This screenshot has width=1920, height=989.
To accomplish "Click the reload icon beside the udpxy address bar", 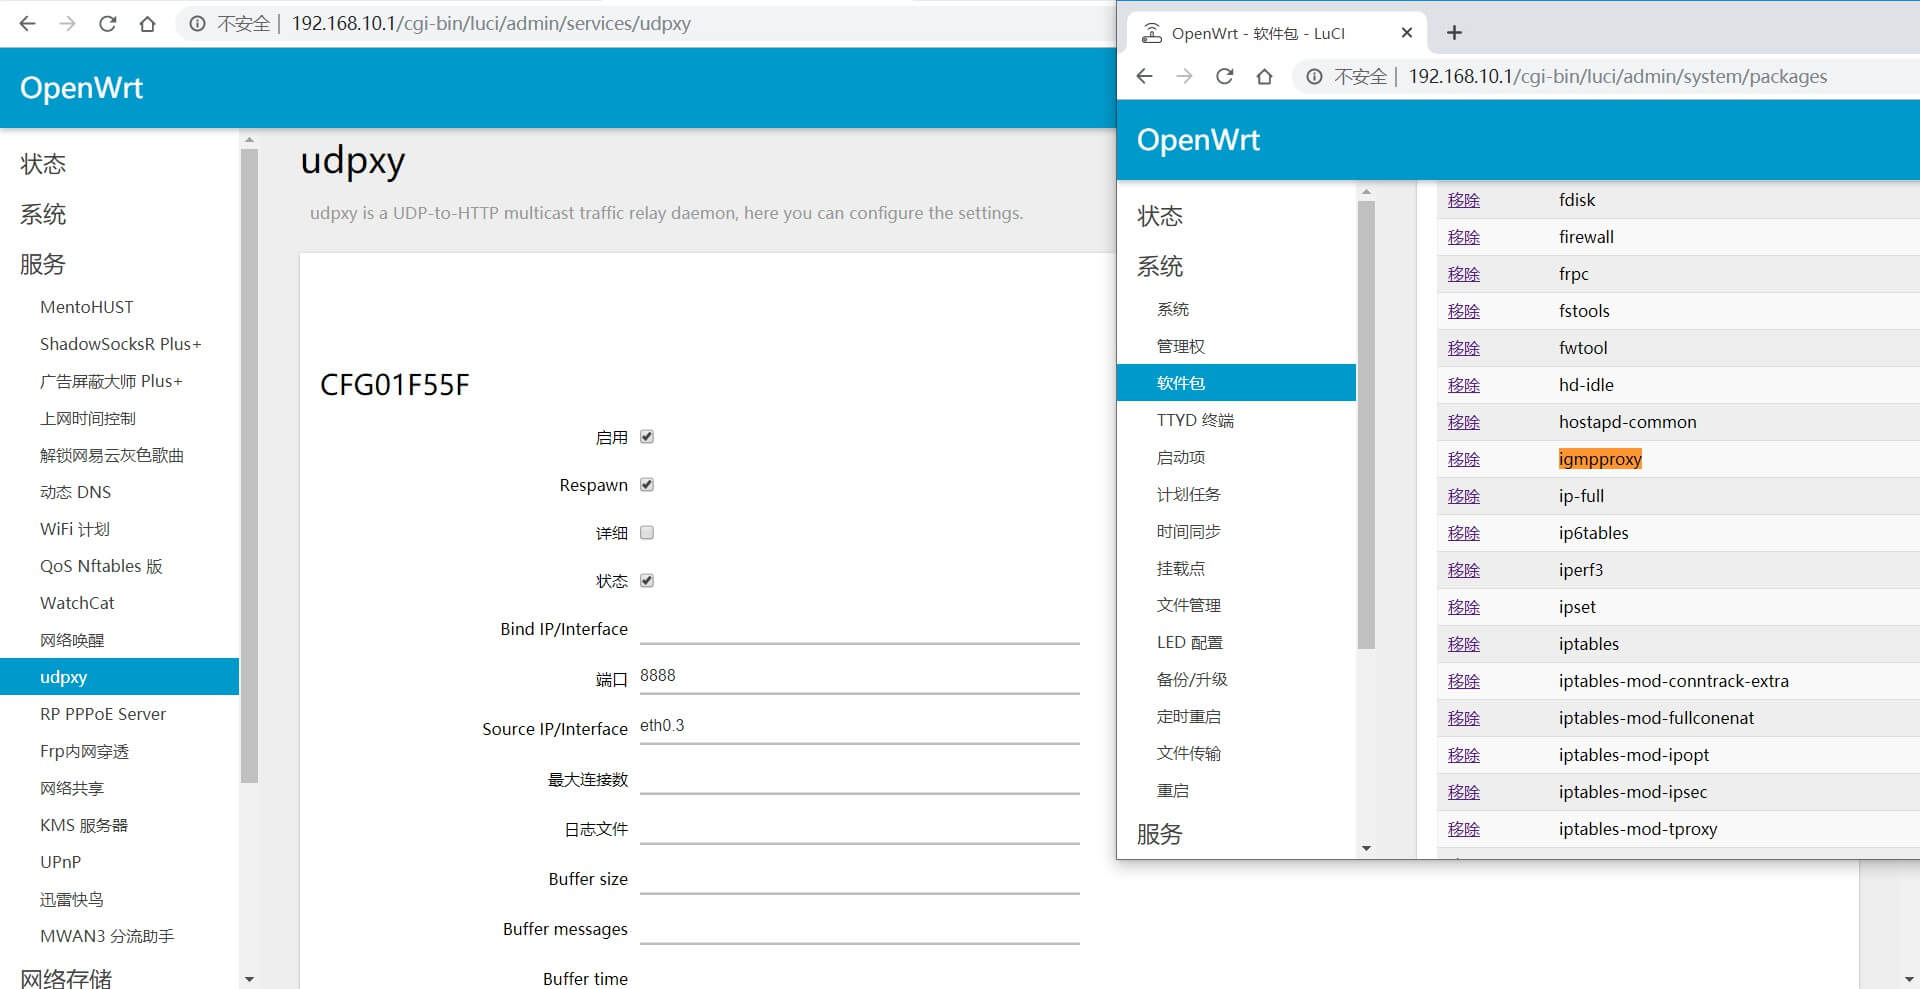I will pyautogui.click(x=108, y=24).
